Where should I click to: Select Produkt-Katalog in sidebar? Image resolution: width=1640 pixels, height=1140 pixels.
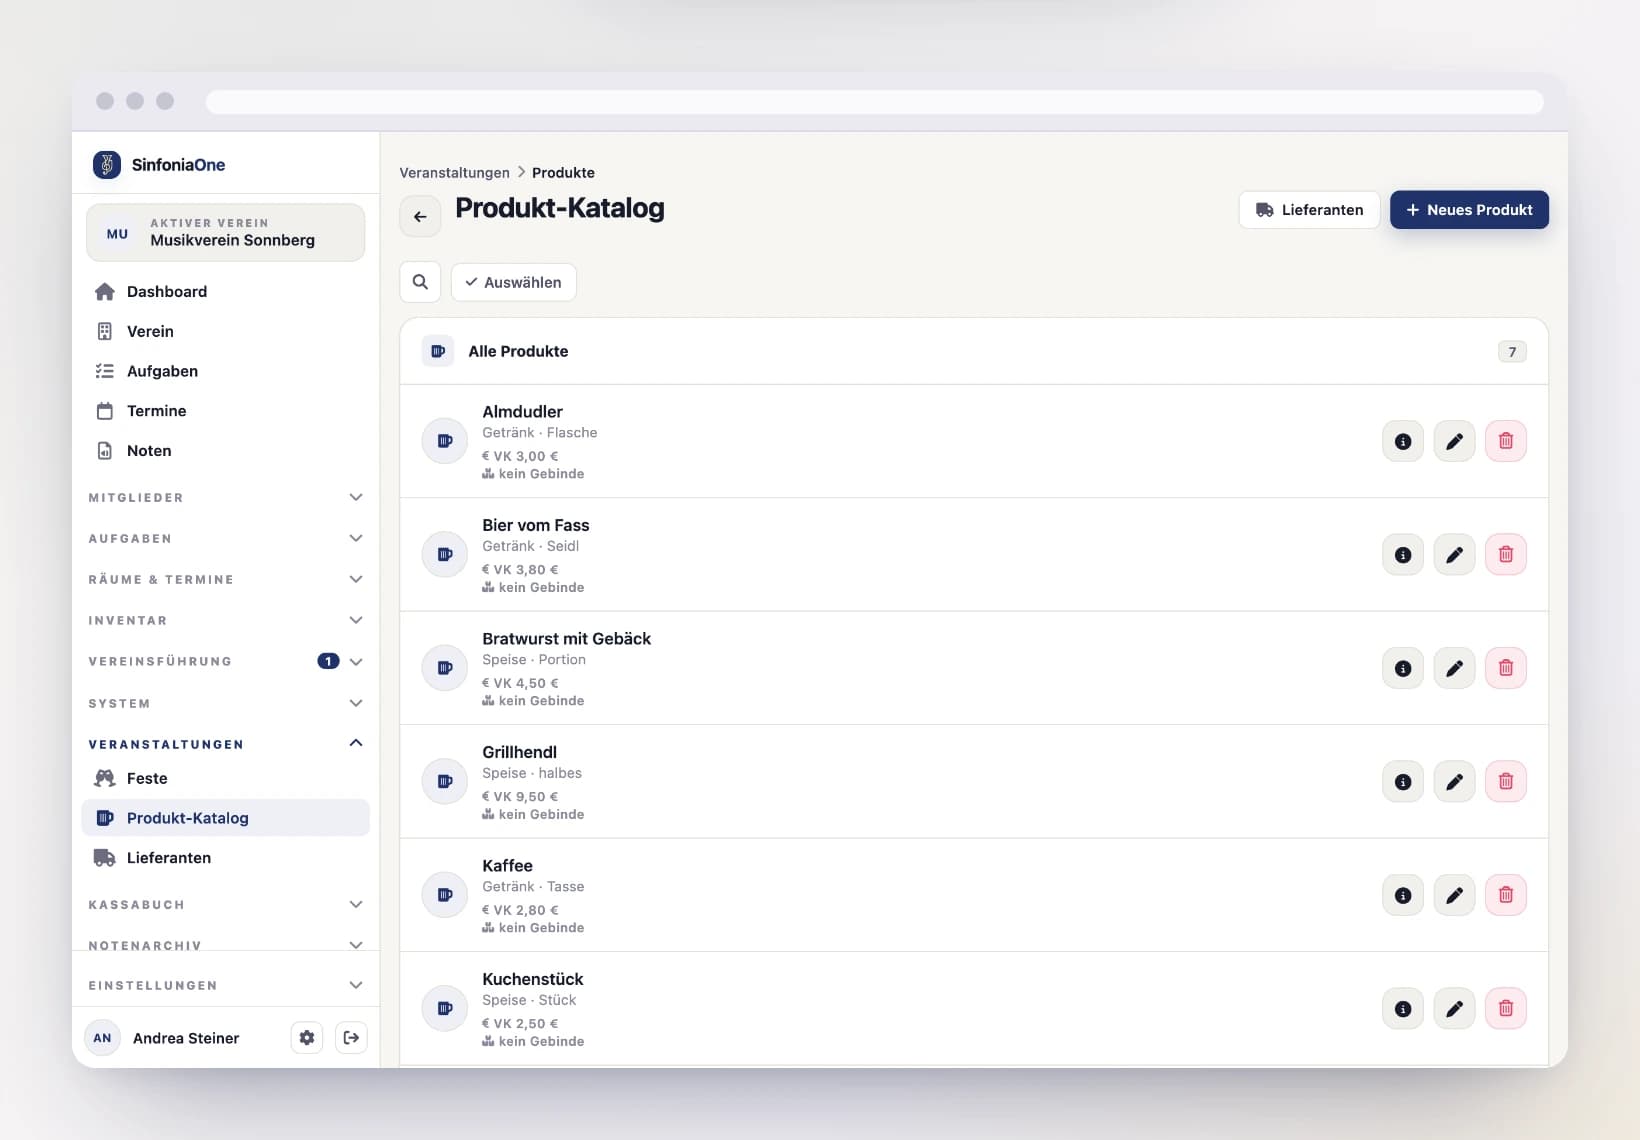pyautogui.click(x=226, y=818)
